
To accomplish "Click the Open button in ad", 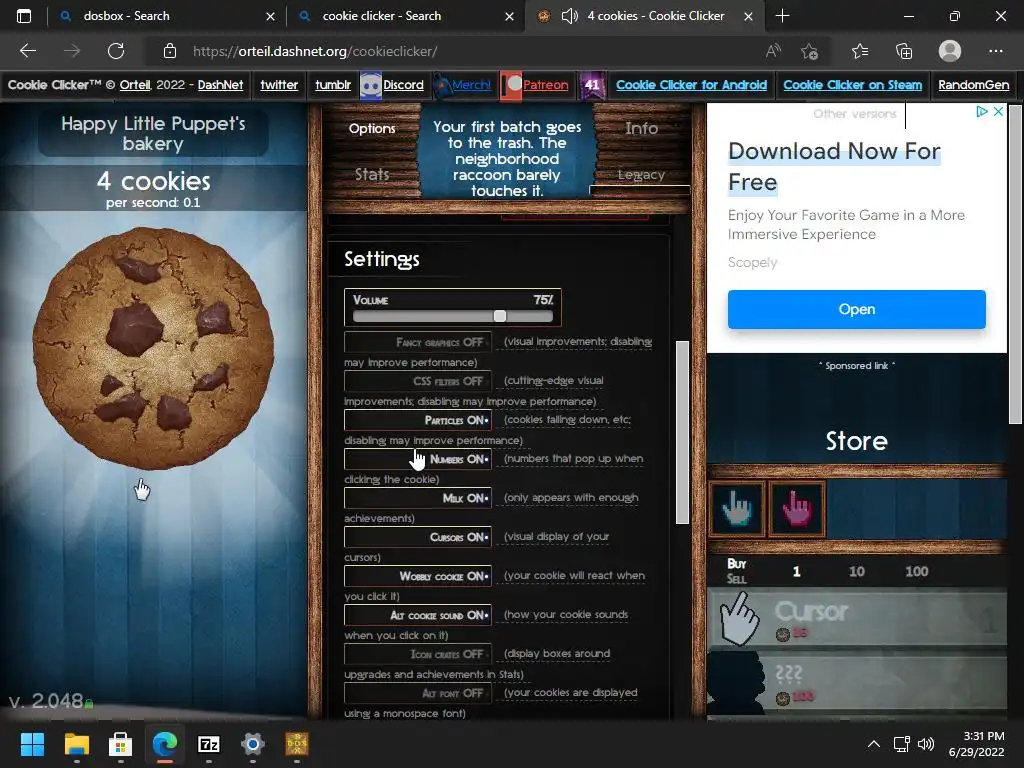I will coord(856,310).
